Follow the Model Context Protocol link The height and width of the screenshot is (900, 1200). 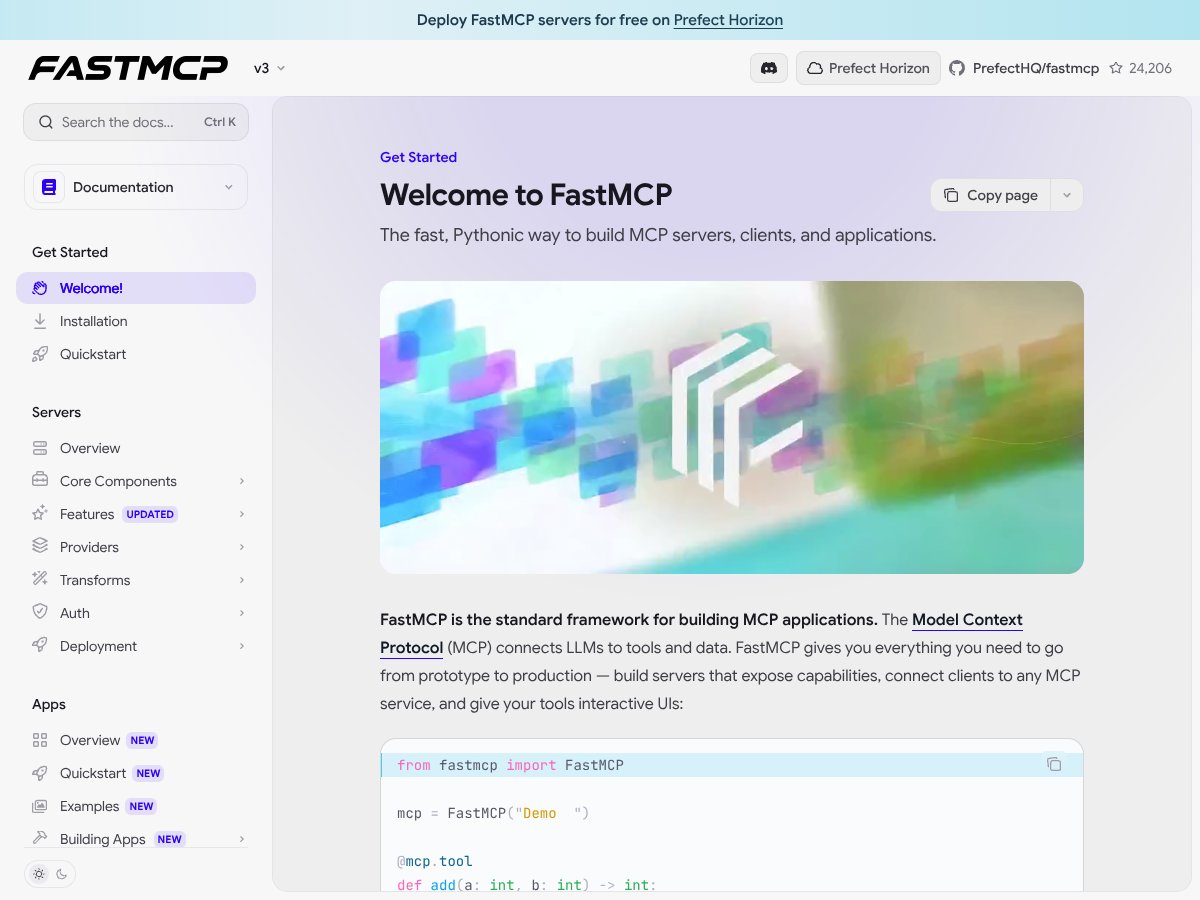tap(967, 619)
